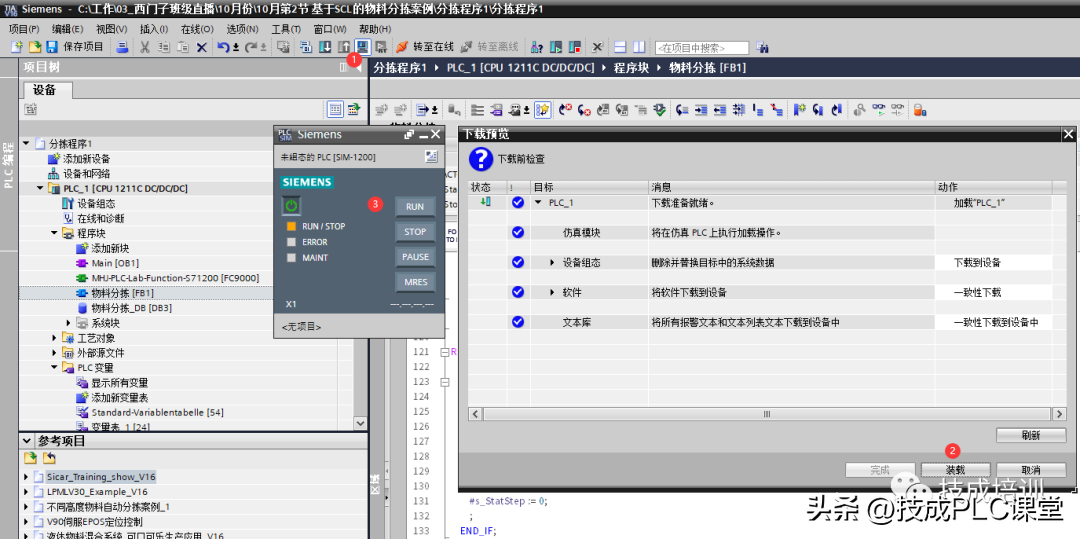Click 装载 load button in download preview
Image resolution: width=1080 pixels, height=539 pixels.
(x=955, y=470)
